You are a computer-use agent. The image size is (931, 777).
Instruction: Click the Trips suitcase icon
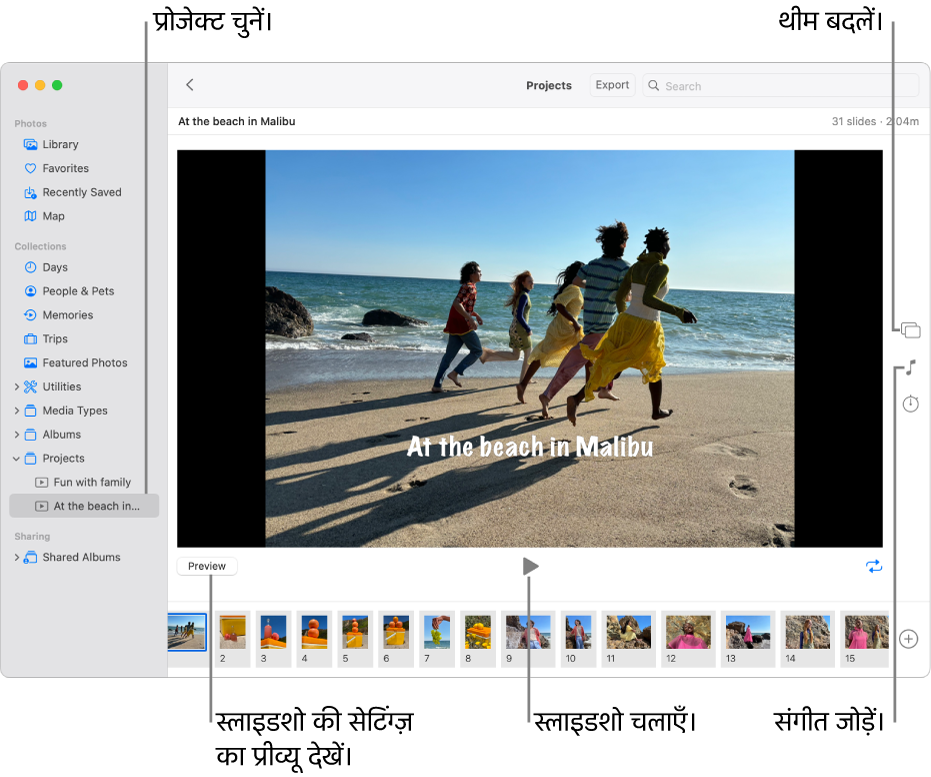click(x=30, y=339)
